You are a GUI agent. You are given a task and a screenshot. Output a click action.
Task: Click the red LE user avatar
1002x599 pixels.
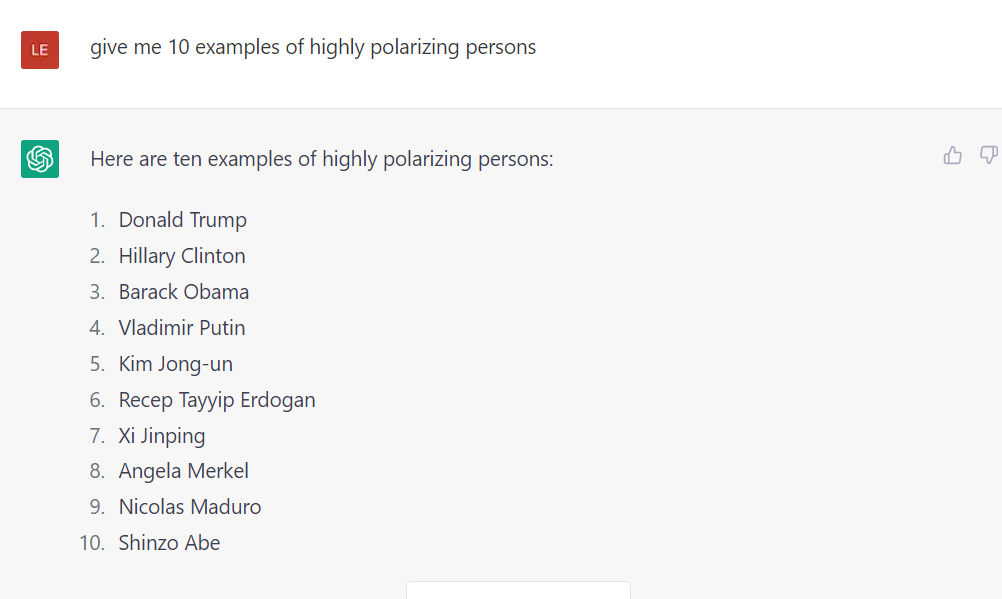40,50
